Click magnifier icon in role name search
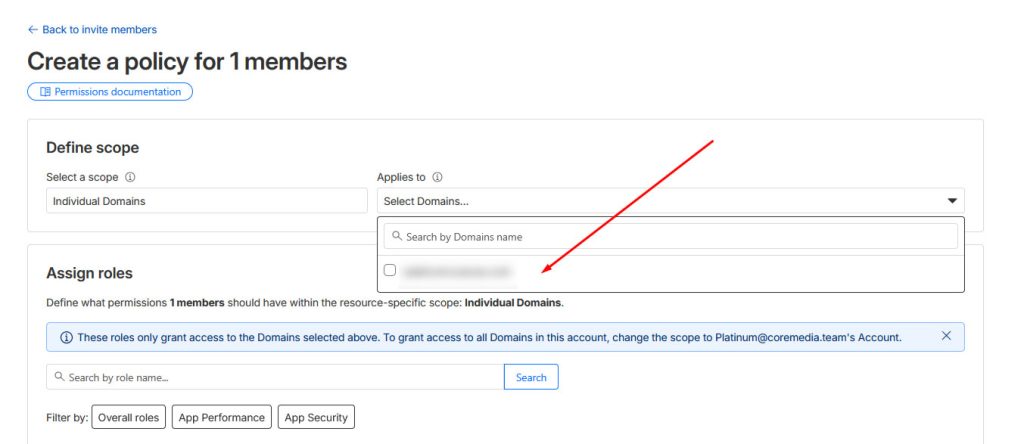Viewport: 1024px width, 444px height. (x=60, y=377)
